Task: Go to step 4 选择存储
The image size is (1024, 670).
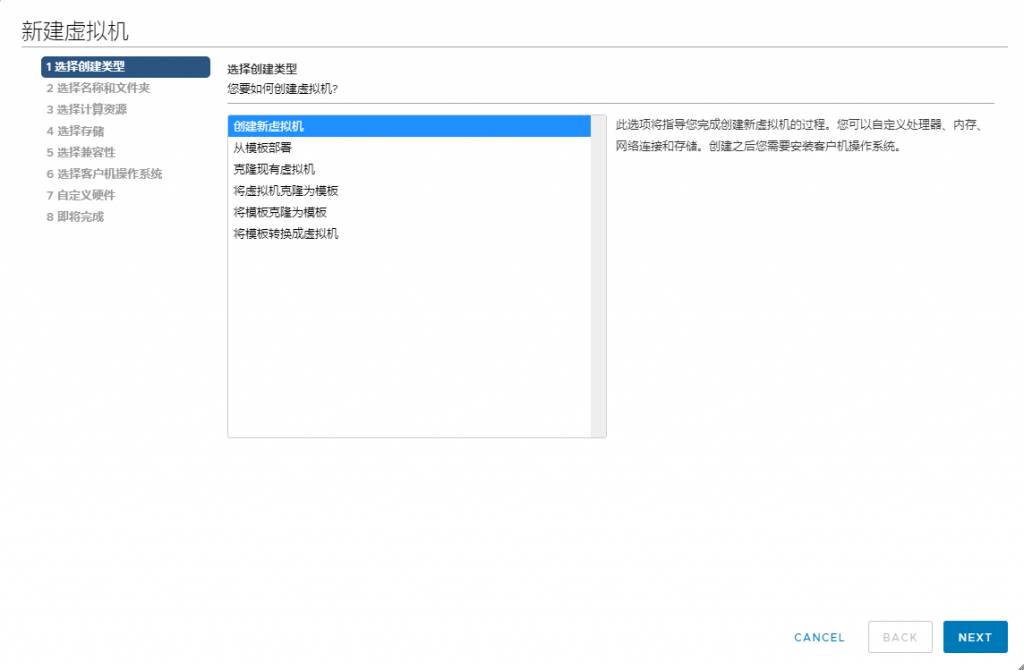Action: coord(75,131)
